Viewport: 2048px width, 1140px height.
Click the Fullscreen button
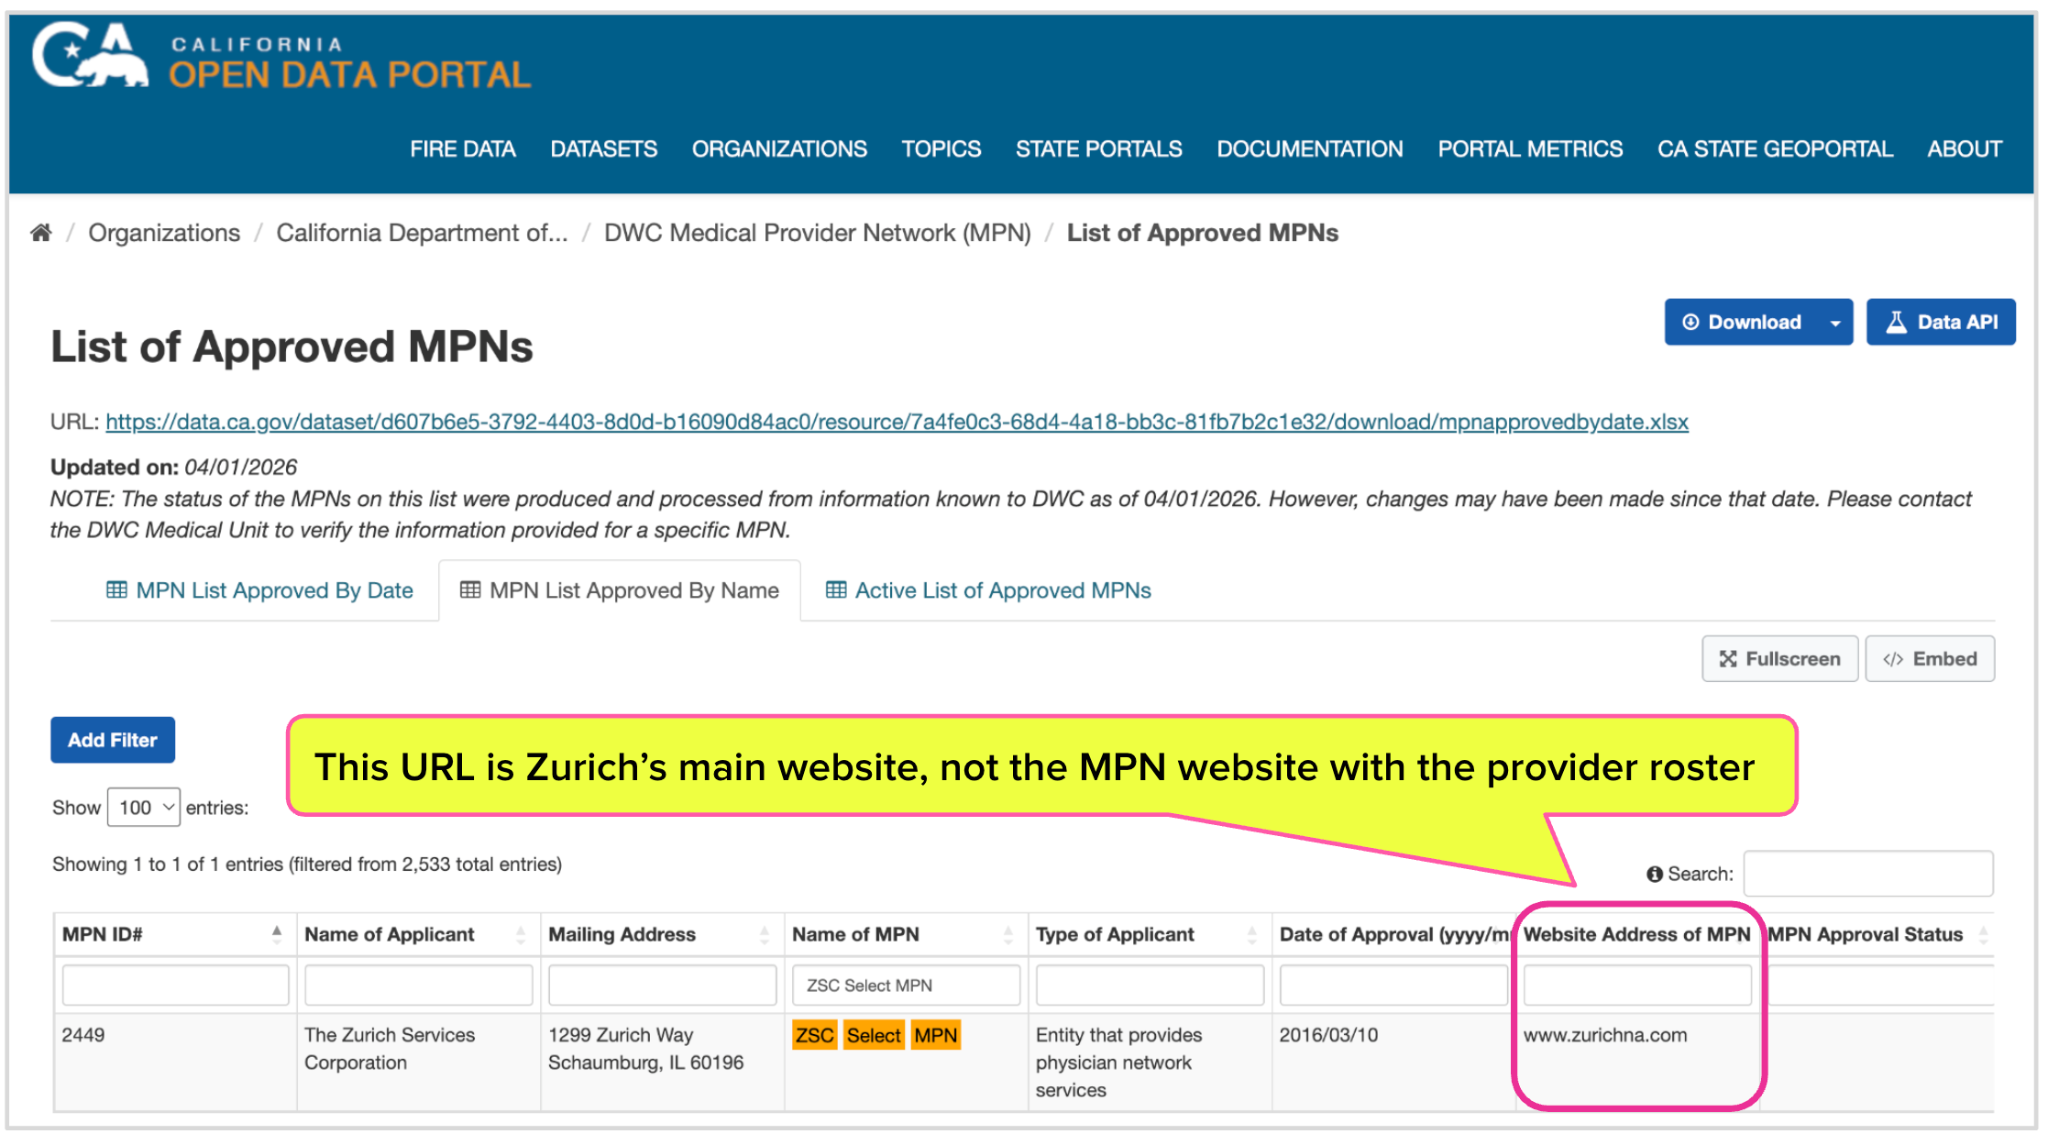point(1779,659)
